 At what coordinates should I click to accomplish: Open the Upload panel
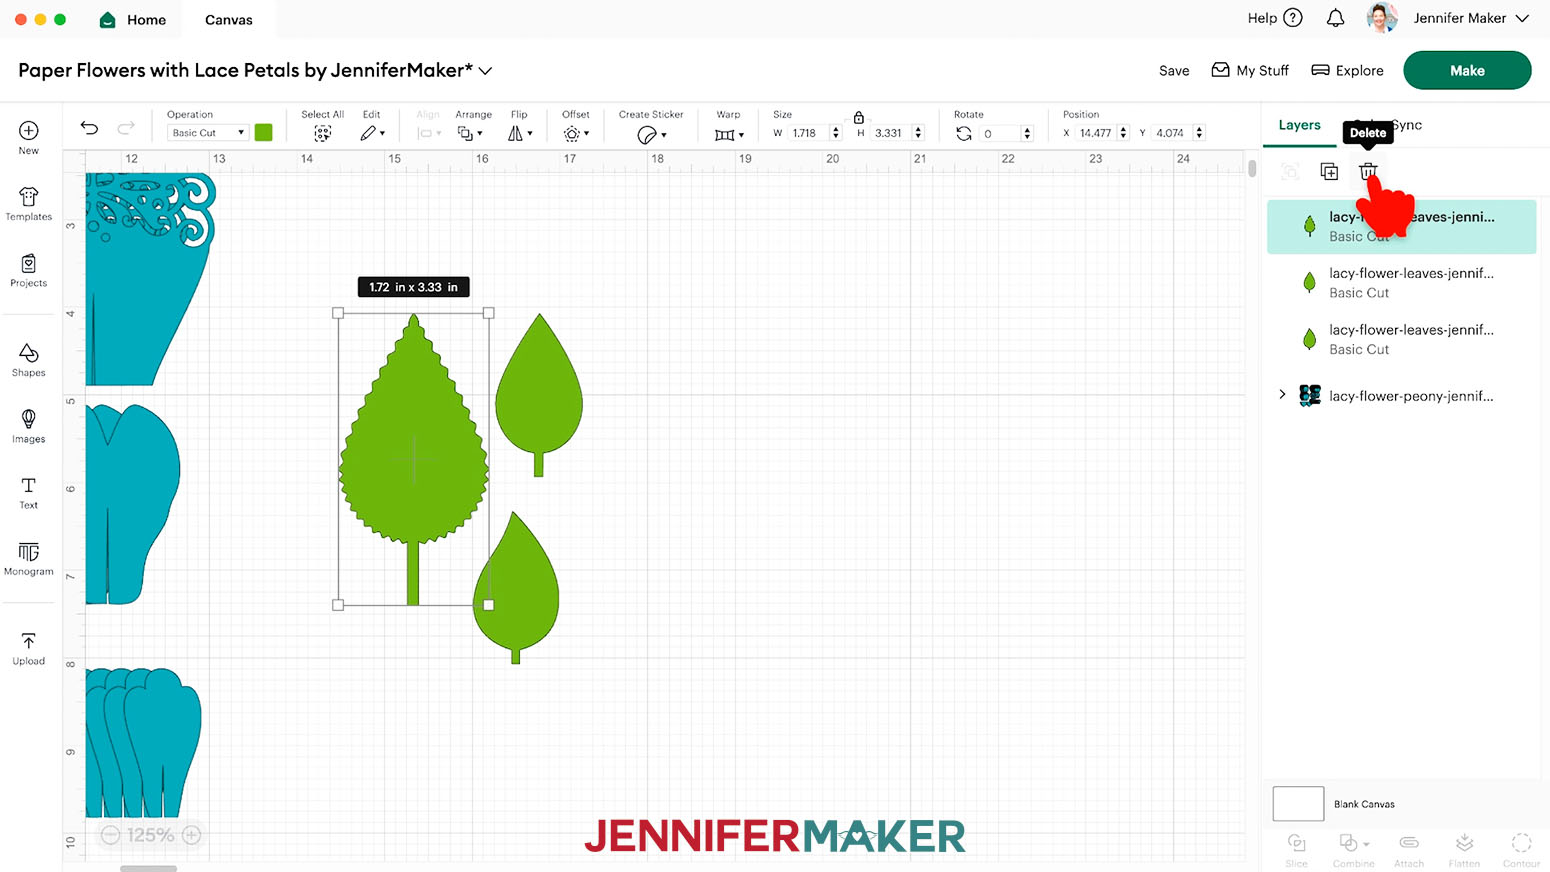click(x=28, y=648)
